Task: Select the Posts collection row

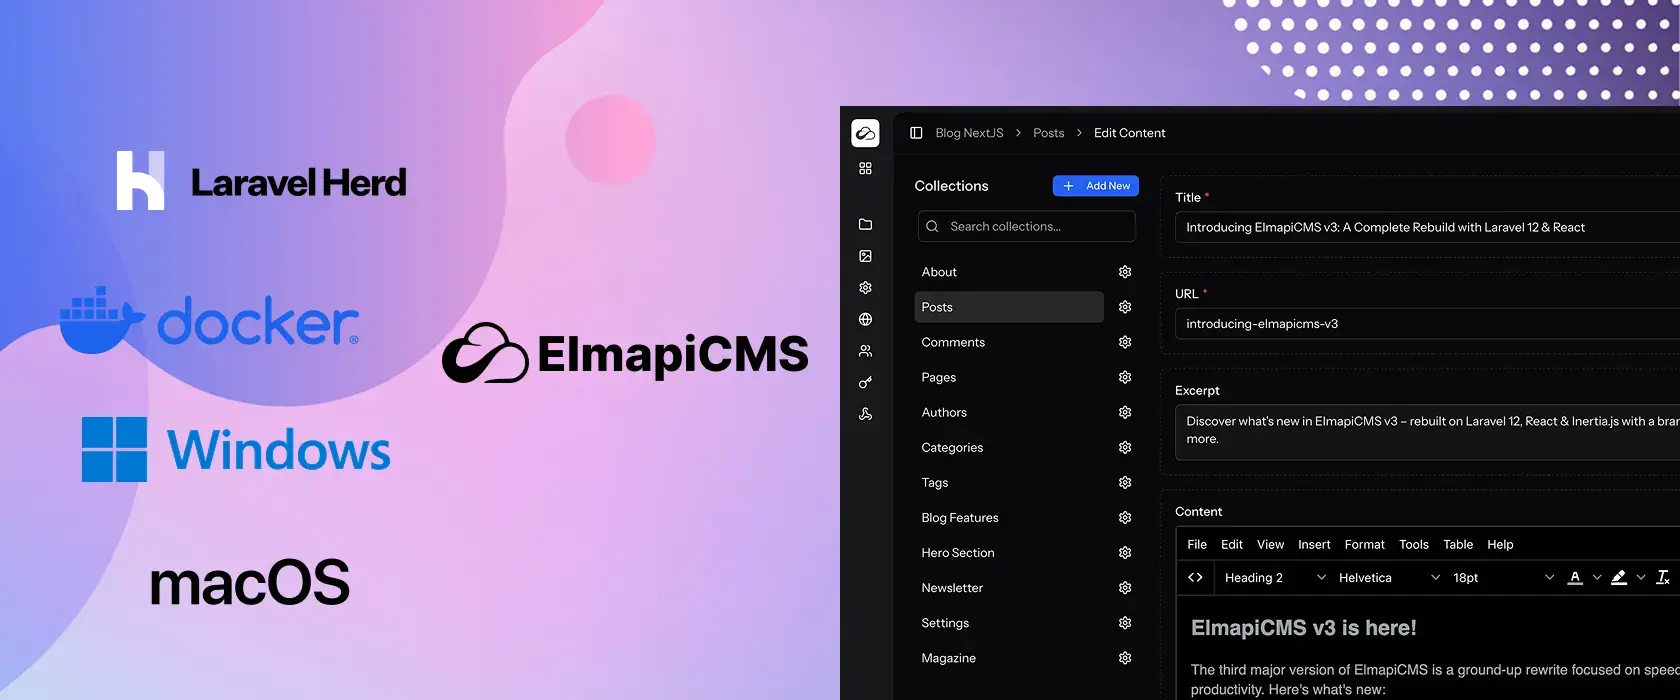Action: [1009, 307]
